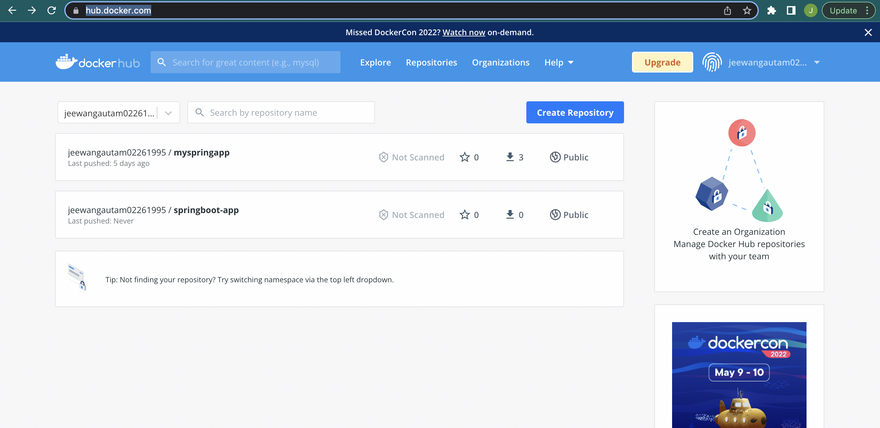Open the Organizations nav item

[x=500, y=62]
